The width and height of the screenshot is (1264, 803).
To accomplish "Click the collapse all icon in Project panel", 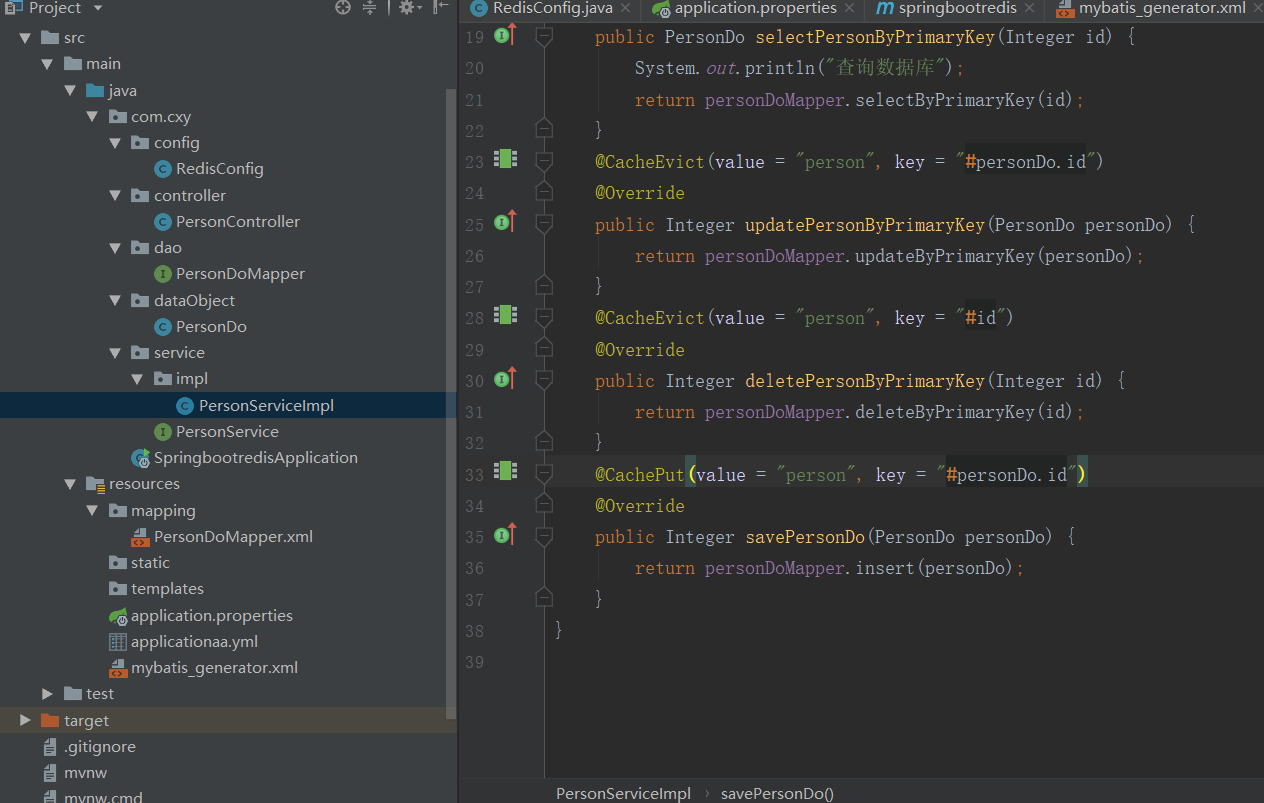I will 369,8.
